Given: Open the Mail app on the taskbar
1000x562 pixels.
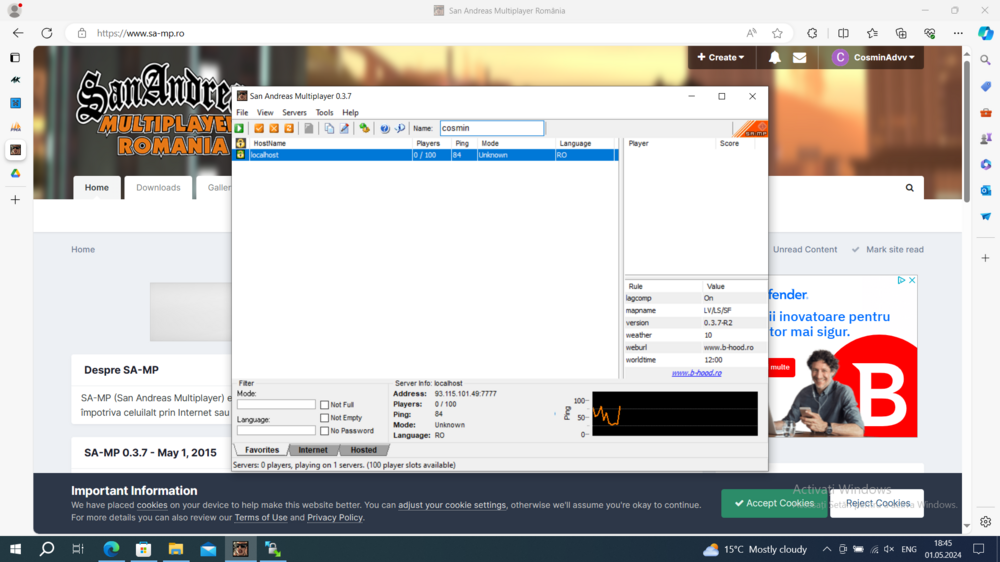Looking at the screenshot, I should pos(208,549).
